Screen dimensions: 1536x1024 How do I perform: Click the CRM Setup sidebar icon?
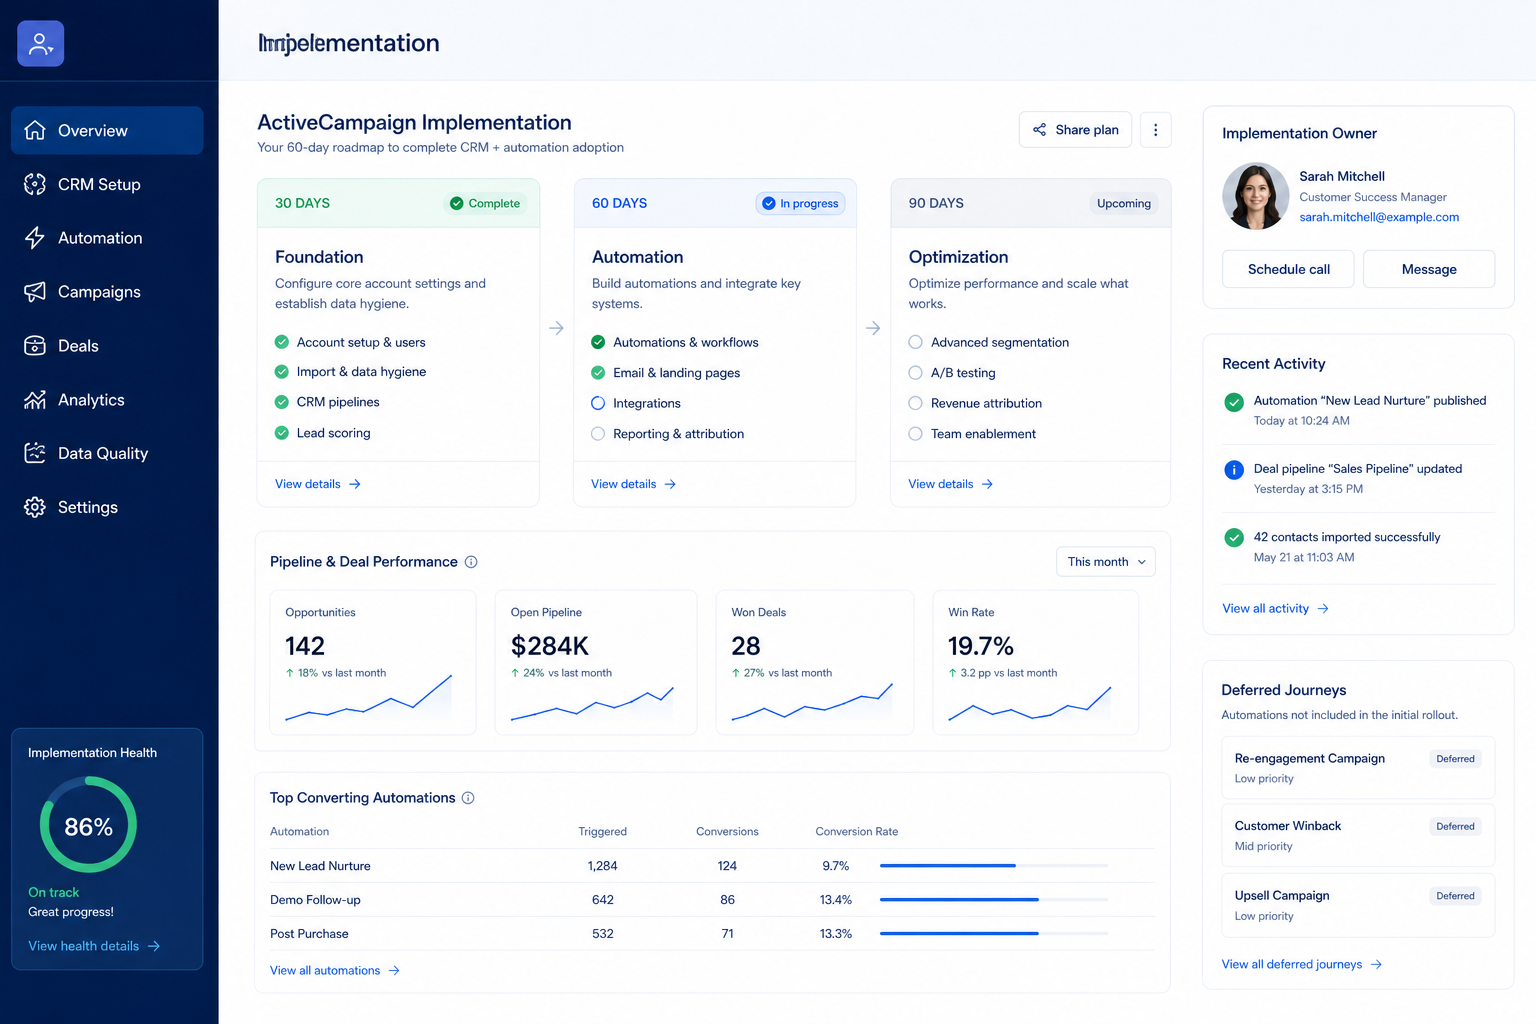click(35, 184)
